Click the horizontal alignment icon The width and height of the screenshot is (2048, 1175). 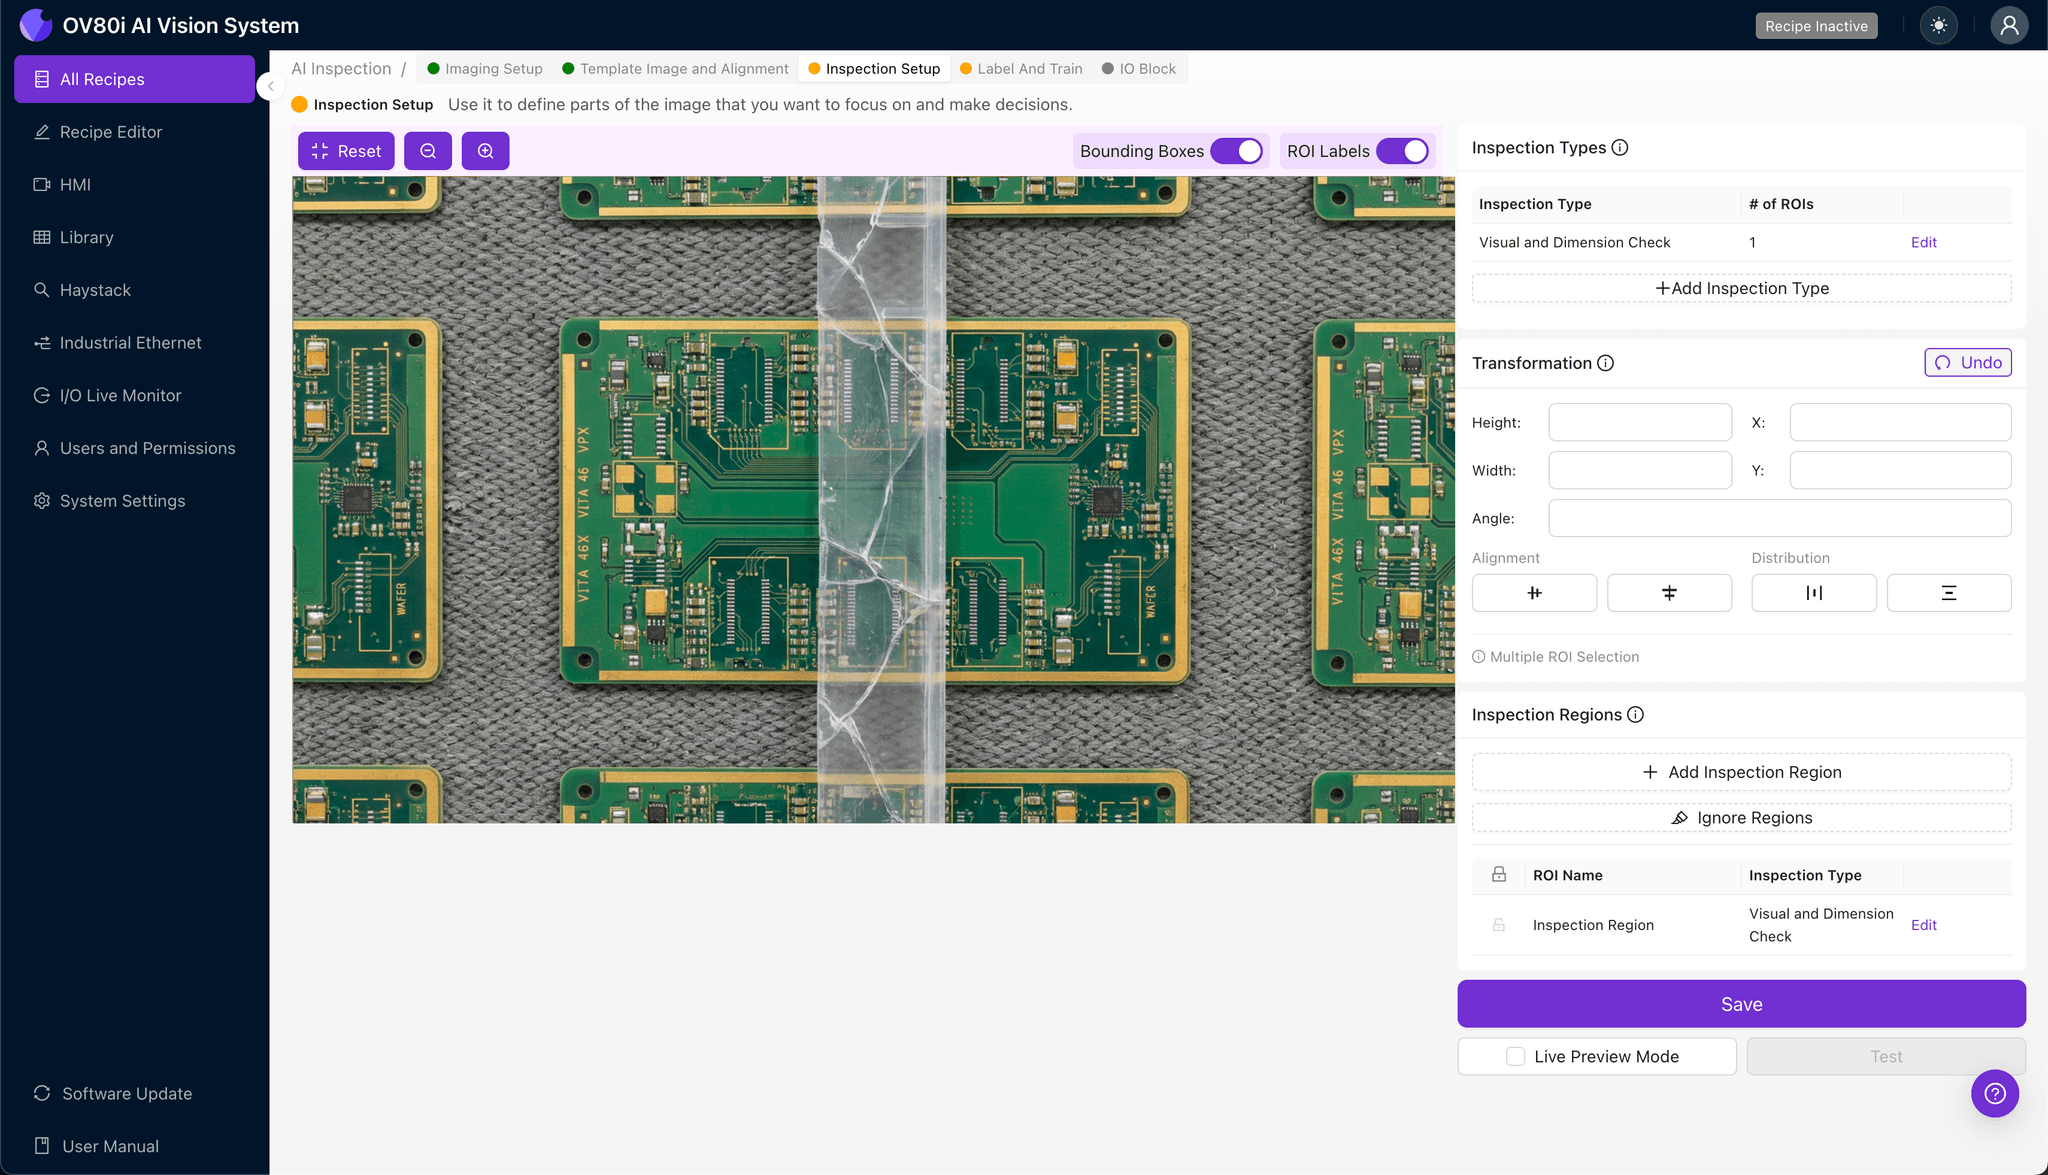[1534, 592]
